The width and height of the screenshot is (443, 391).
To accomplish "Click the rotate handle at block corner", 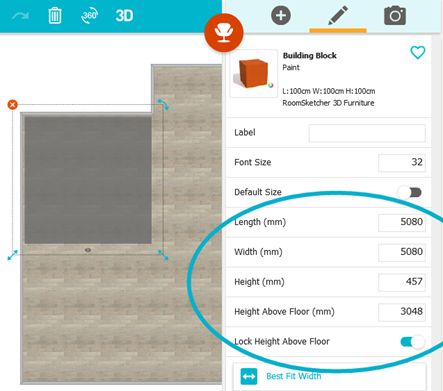I will [163, 104].
